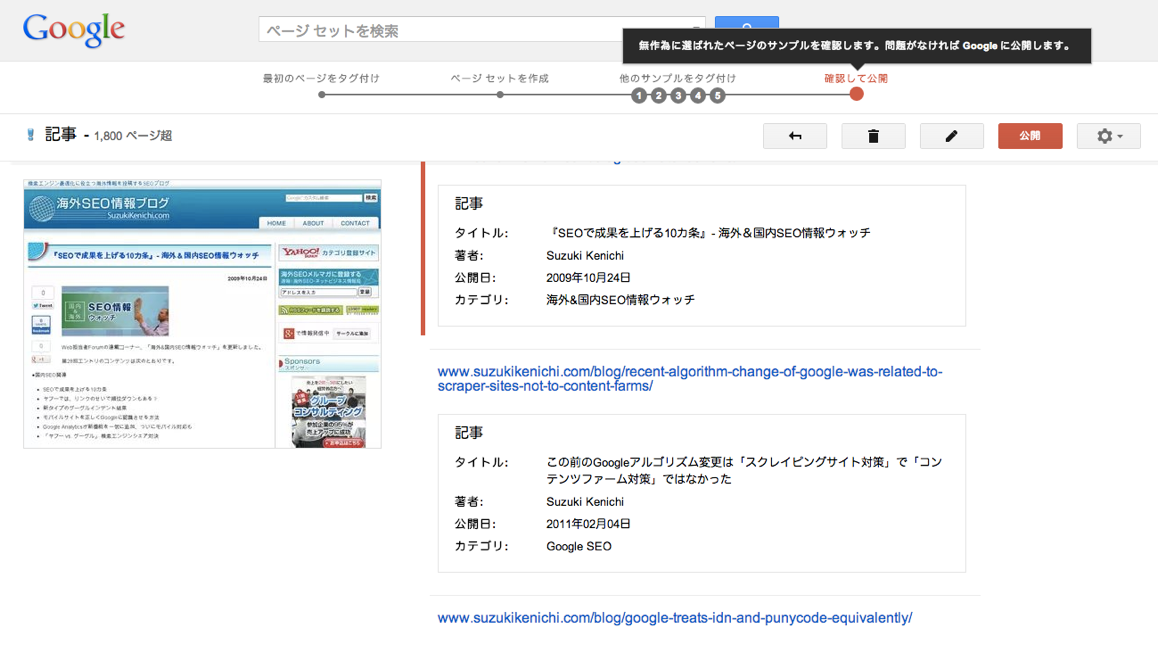Select sample step number 4
The height and width of the screenshot is (645, 1158).
tap(698, 95)
